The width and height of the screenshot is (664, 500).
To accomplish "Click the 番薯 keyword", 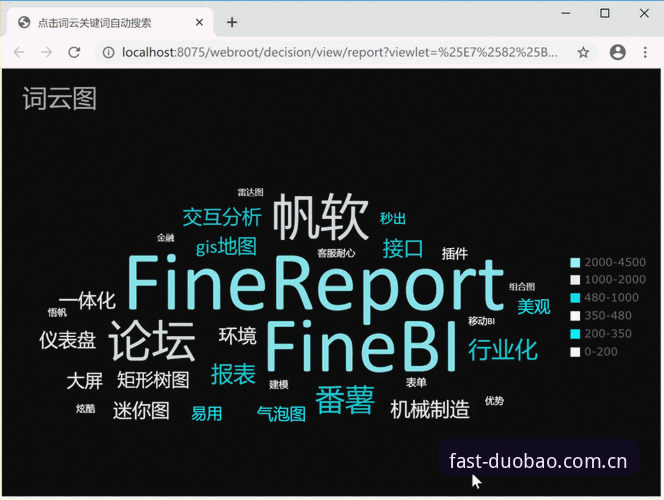I will [345, 400].
